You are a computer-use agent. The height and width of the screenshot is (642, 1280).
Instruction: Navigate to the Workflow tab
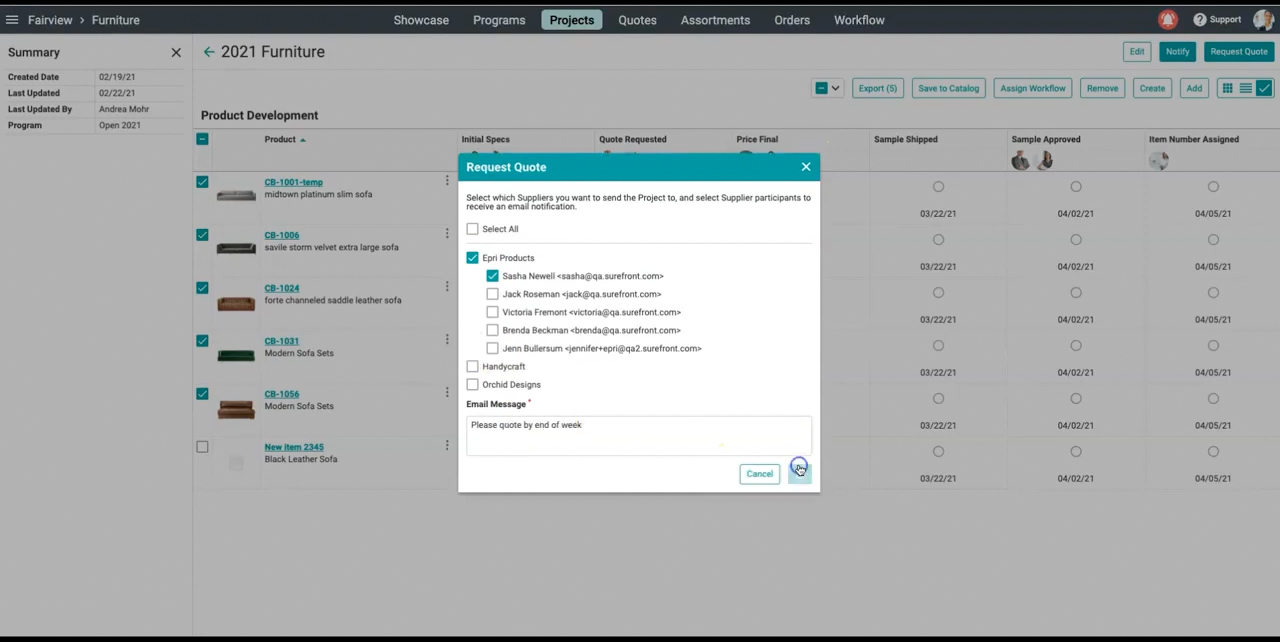click(859, 20)
